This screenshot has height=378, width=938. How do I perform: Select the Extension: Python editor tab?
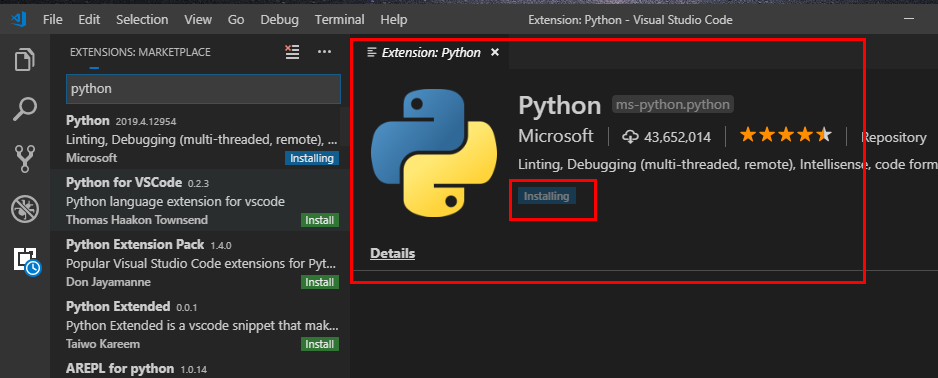(x=430, y=53)
